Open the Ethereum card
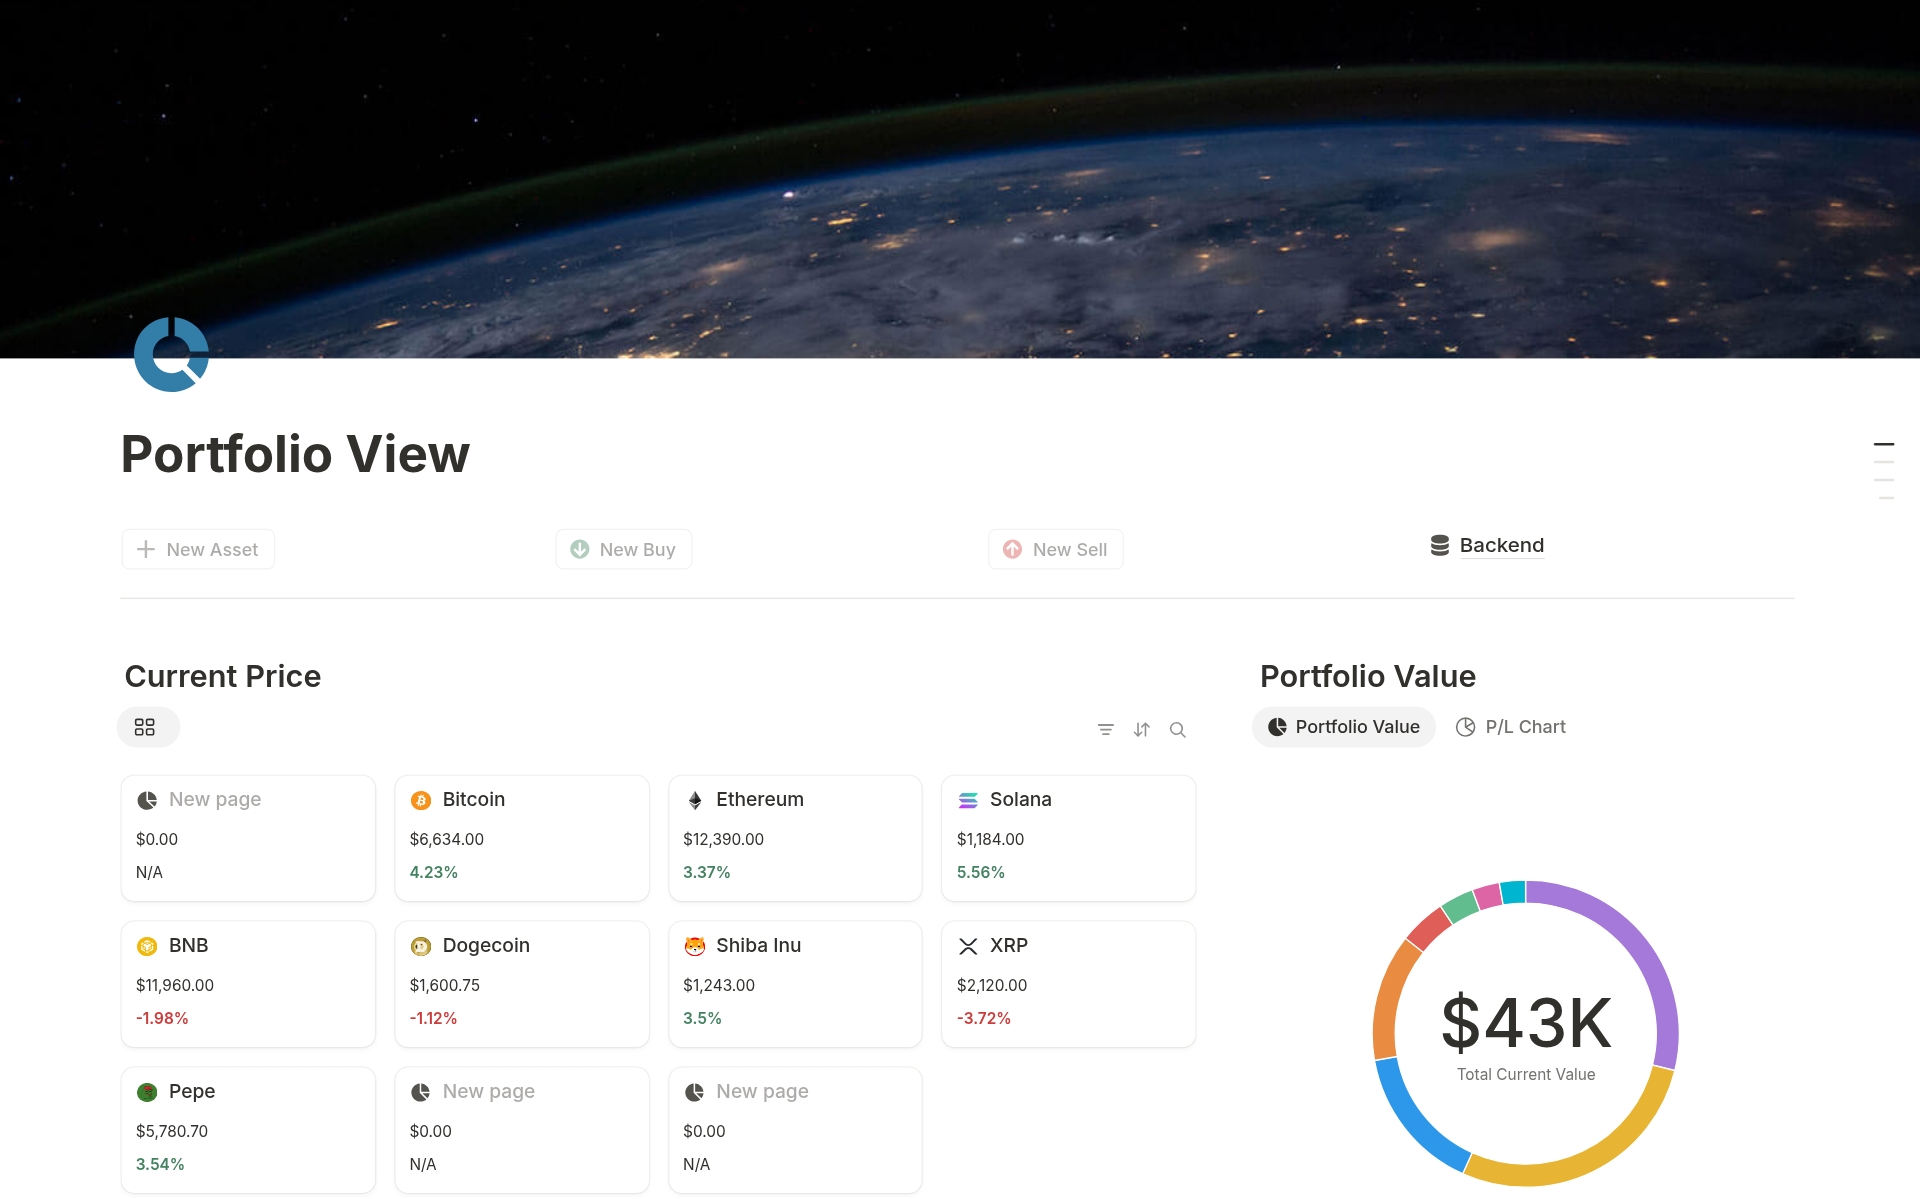The height and width of the screenshot is (1199, 1920). (795, 838)
